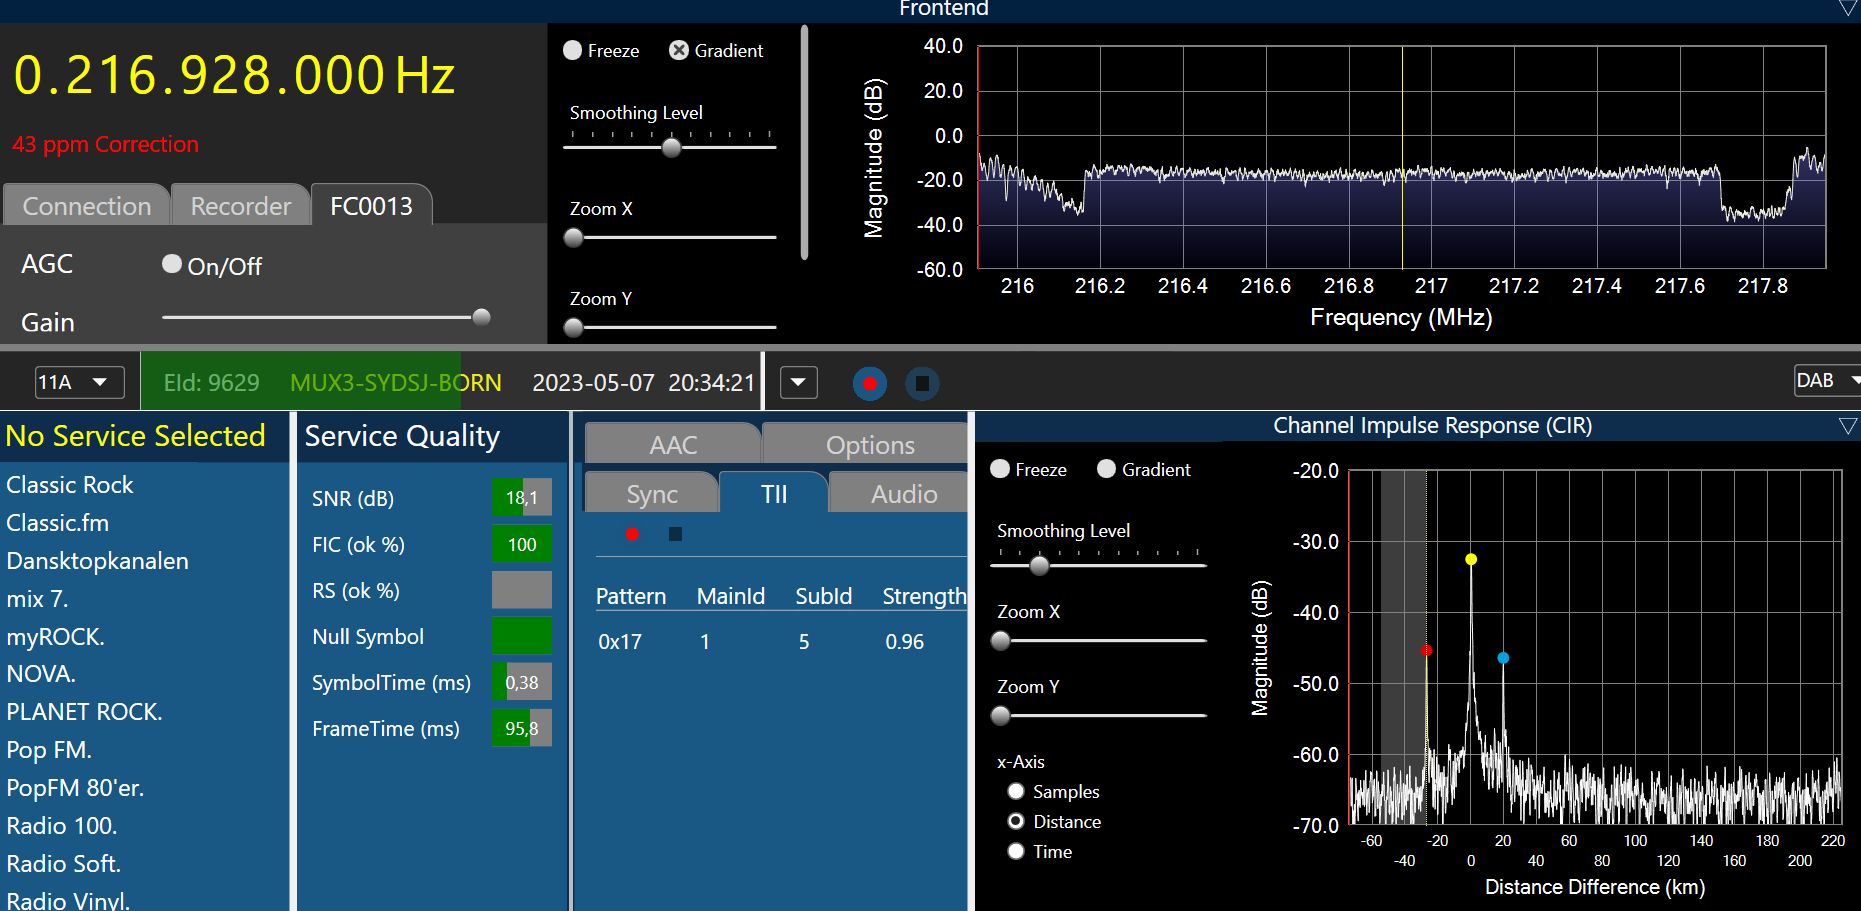Toggle AGC On/Off

click(x=172, y=264)
